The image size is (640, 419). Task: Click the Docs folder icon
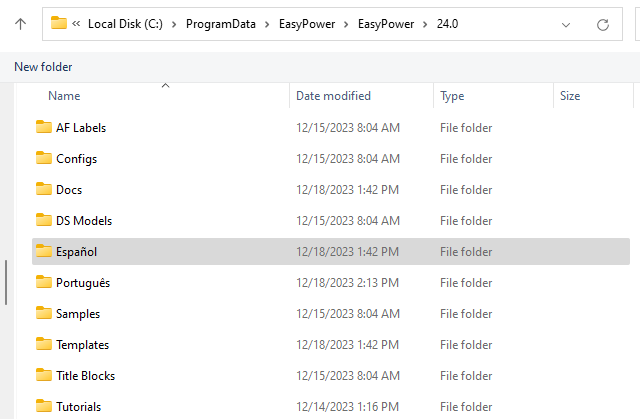(x=43, y=189)
